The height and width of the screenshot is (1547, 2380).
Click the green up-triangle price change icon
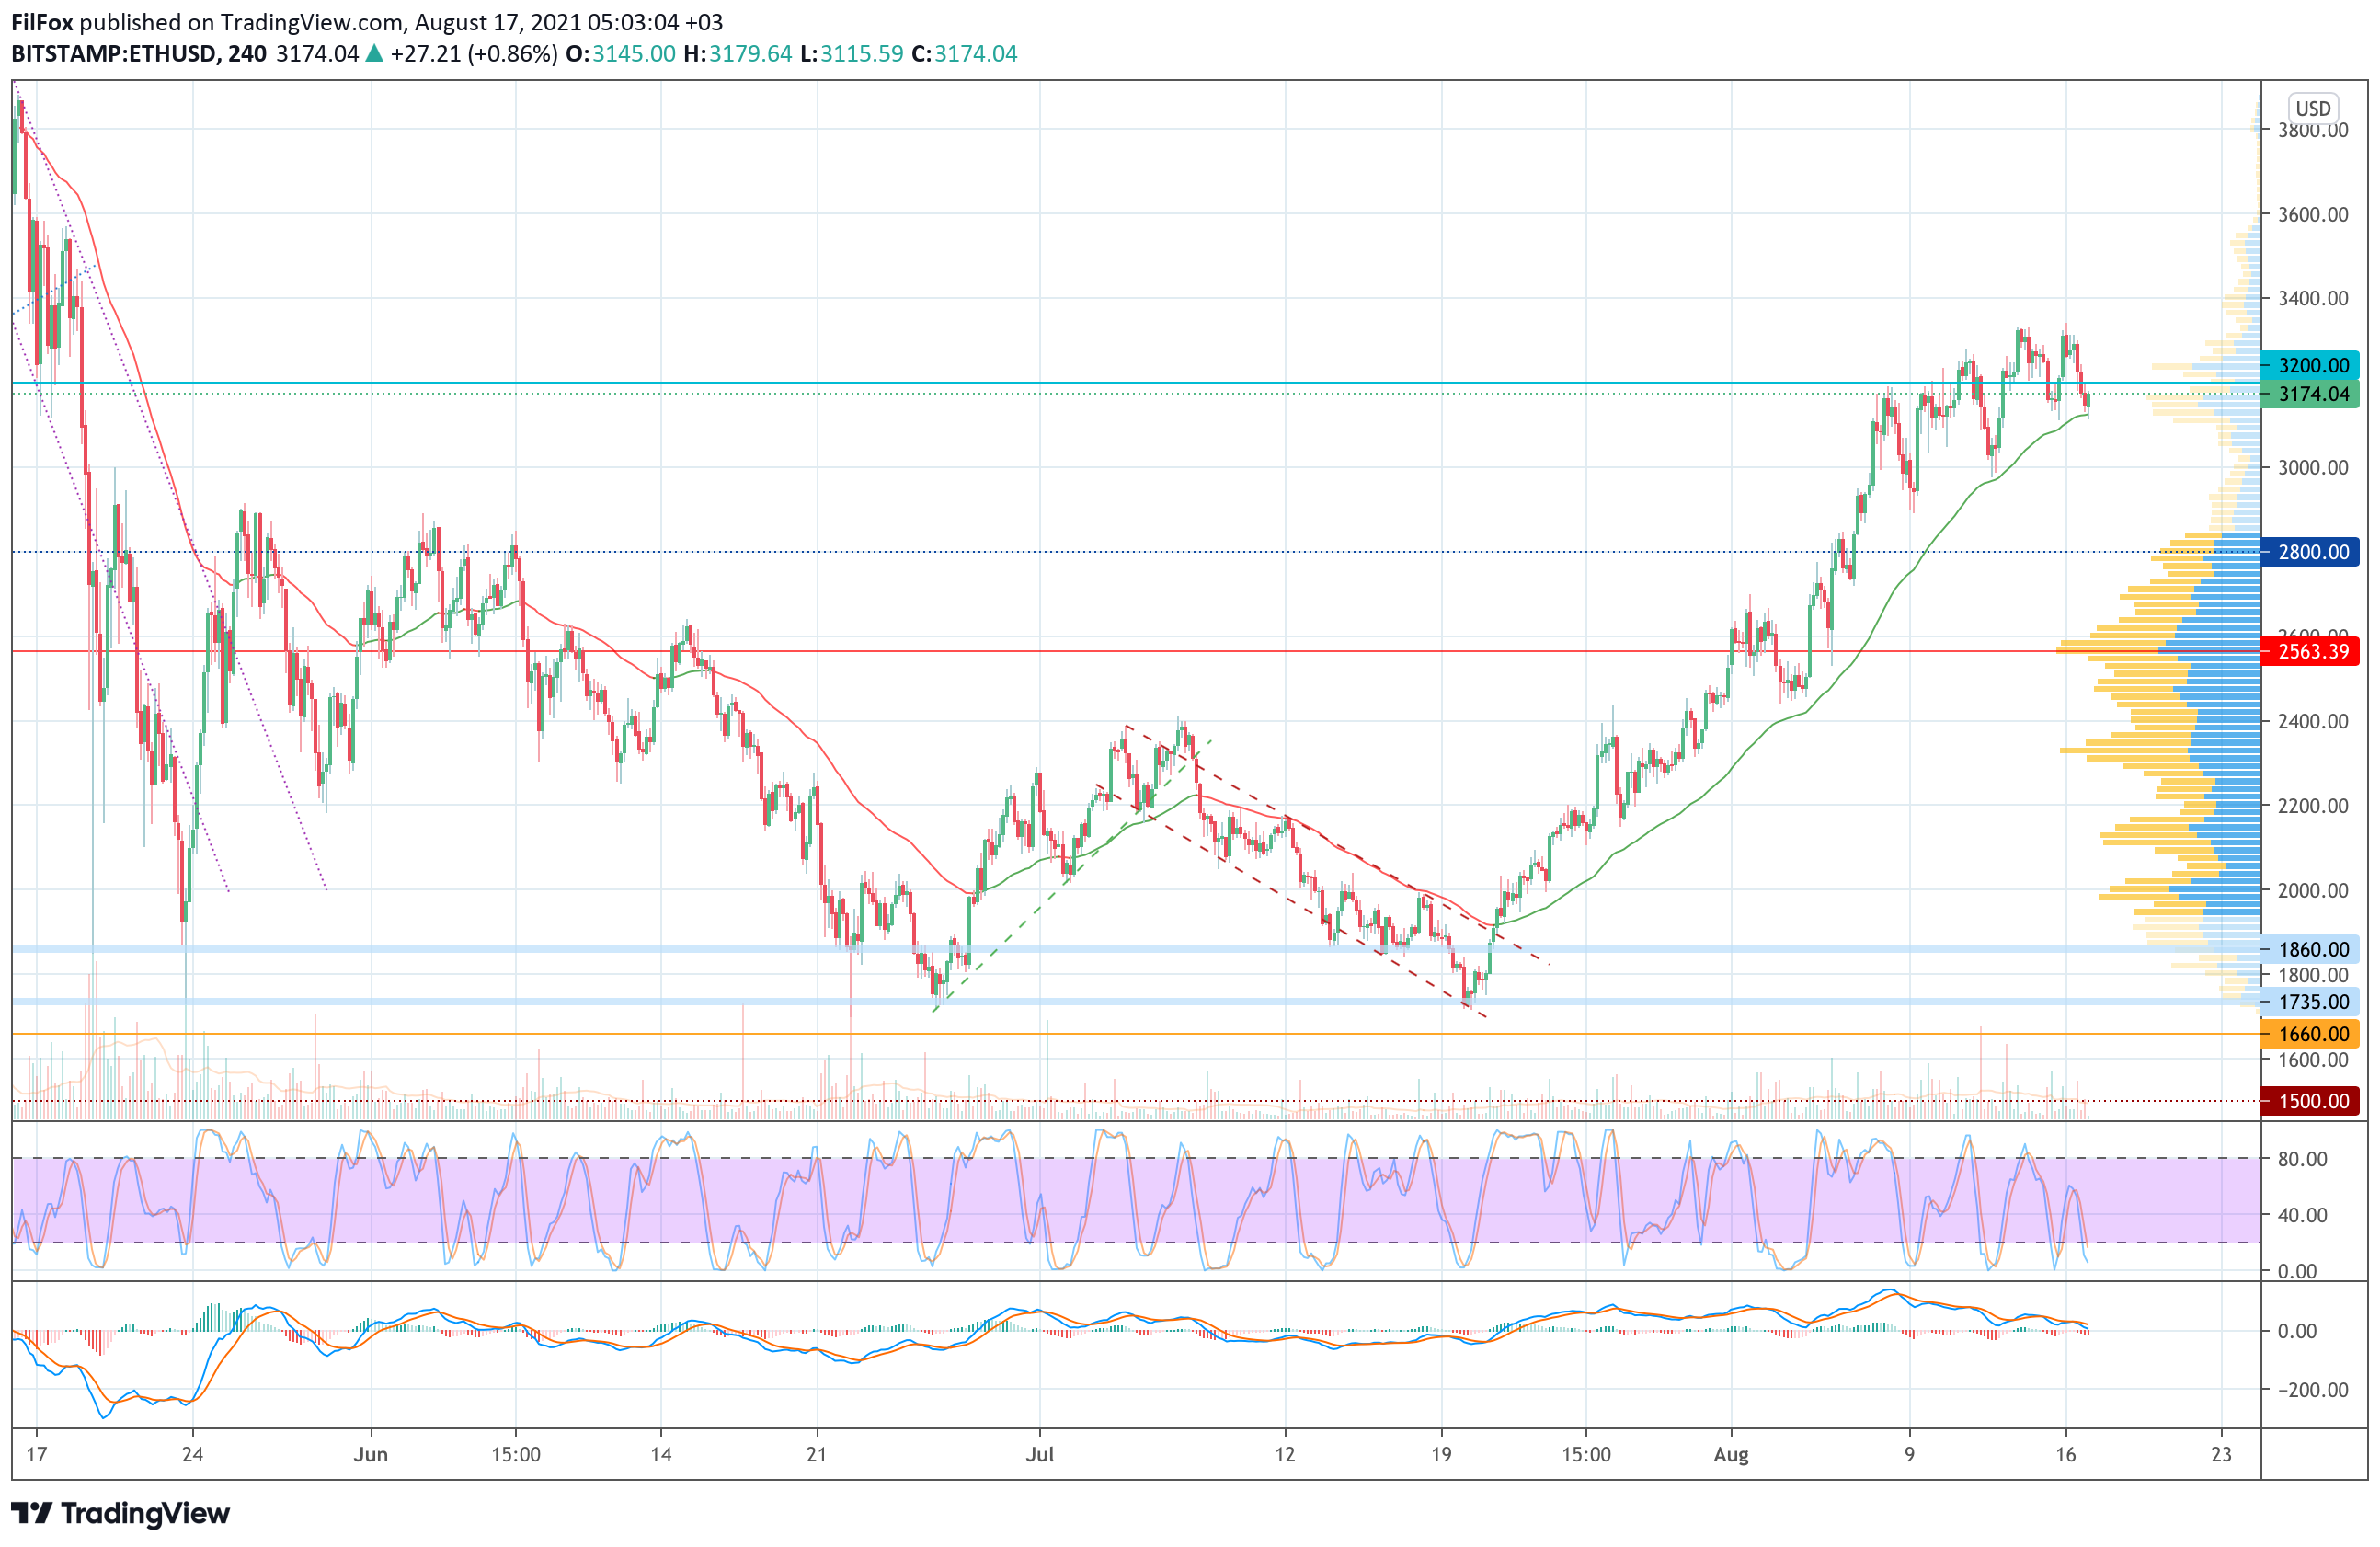(373, 54)
